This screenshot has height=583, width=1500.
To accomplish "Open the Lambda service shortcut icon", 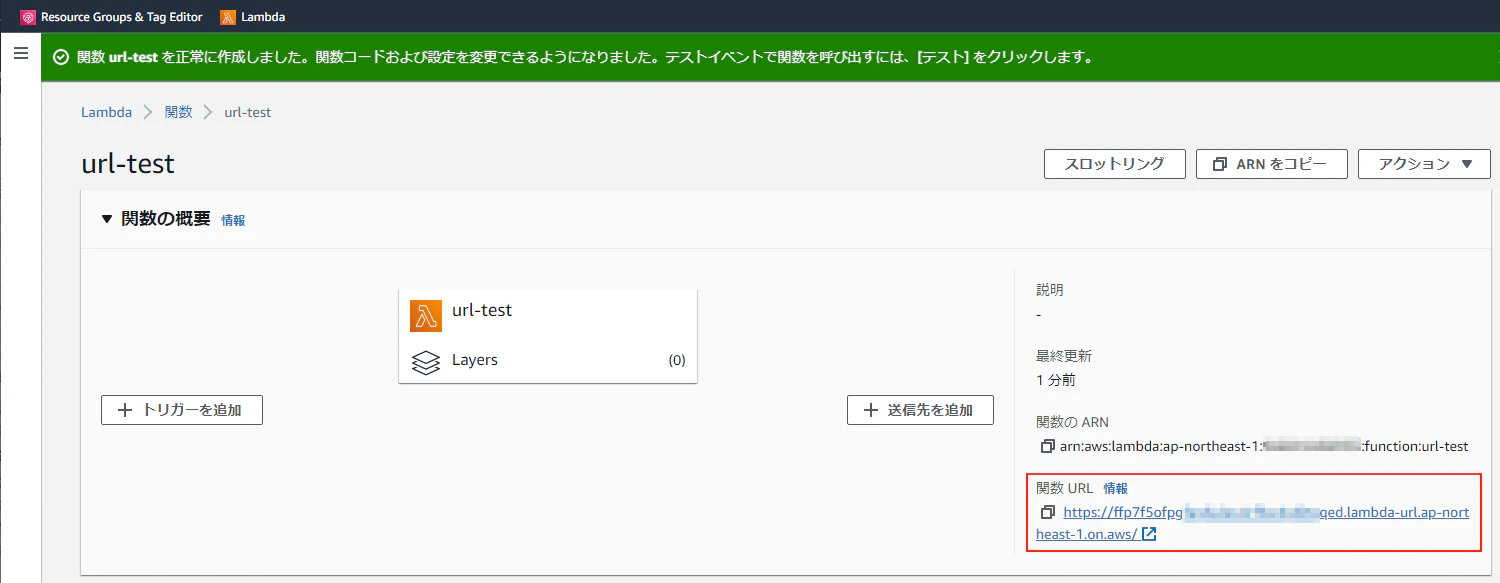I will point(228,17).
